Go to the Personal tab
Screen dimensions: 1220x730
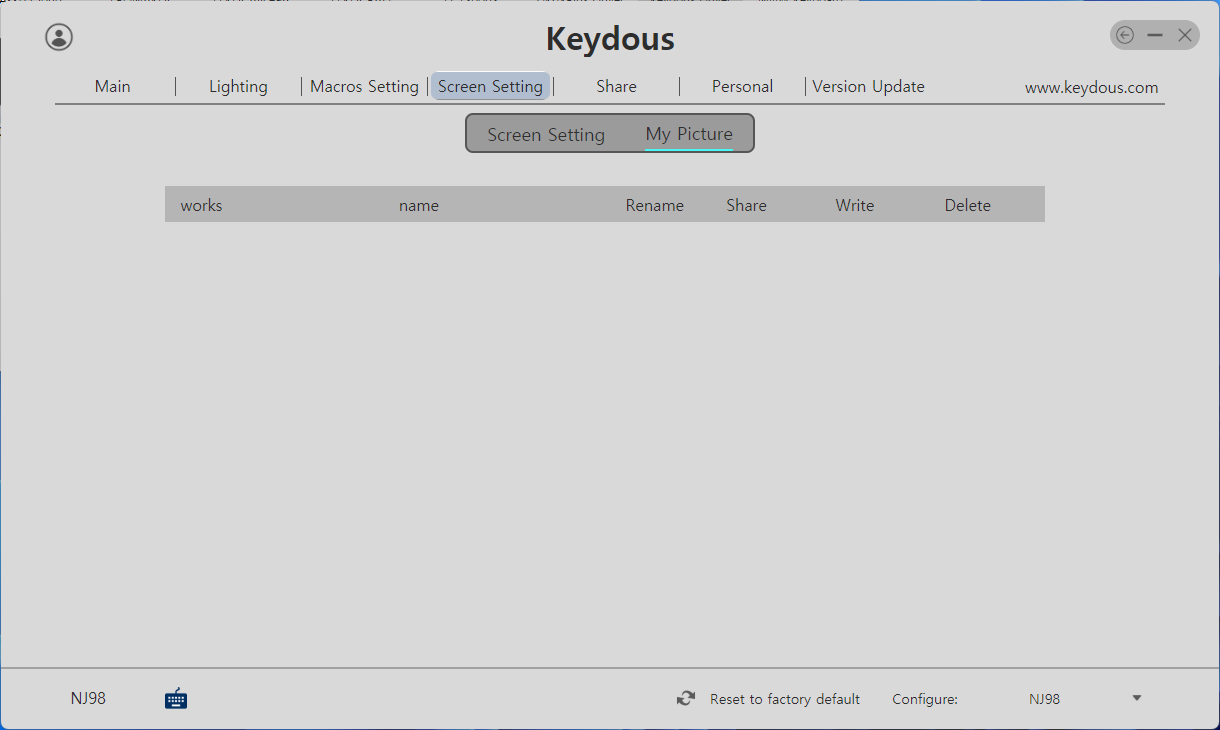pos(742,86)
